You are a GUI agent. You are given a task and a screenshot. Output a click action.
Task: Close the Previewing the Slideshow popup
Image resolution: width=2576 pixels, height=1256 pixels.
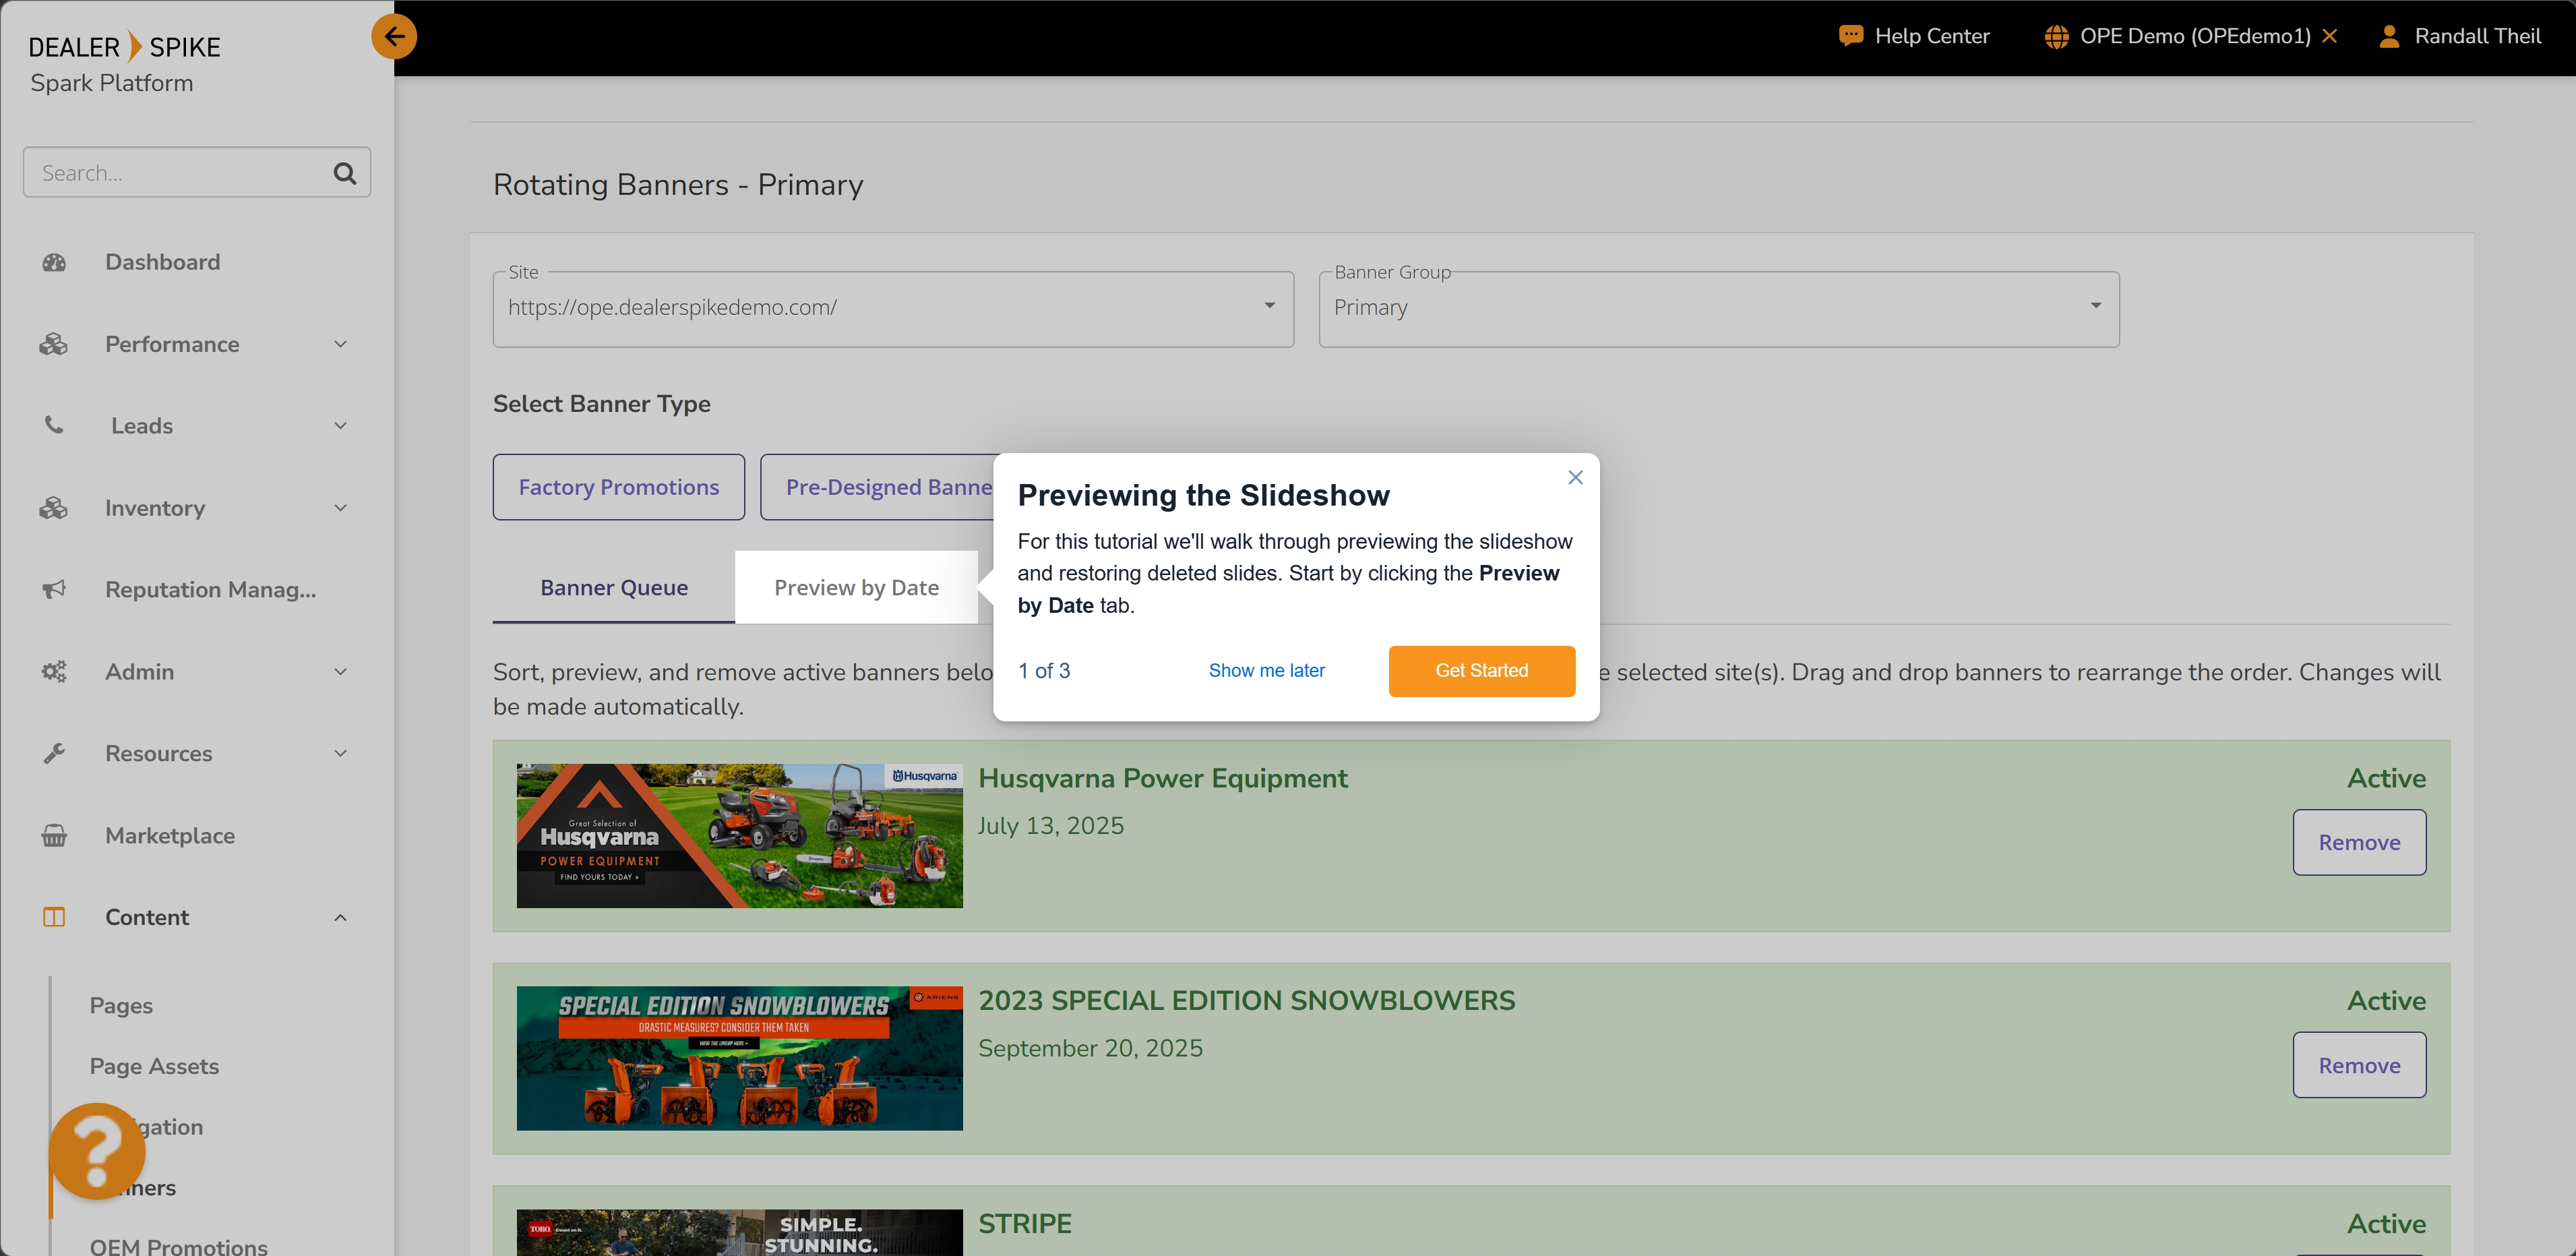(x=1575, y=478)
